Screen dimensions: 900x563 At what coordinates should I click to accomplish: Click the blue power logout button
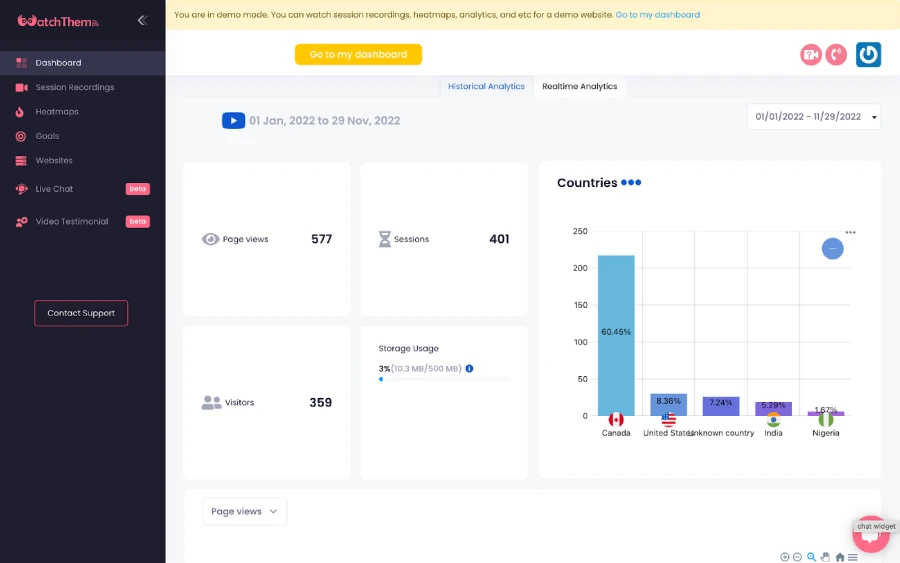pos(868,55)
